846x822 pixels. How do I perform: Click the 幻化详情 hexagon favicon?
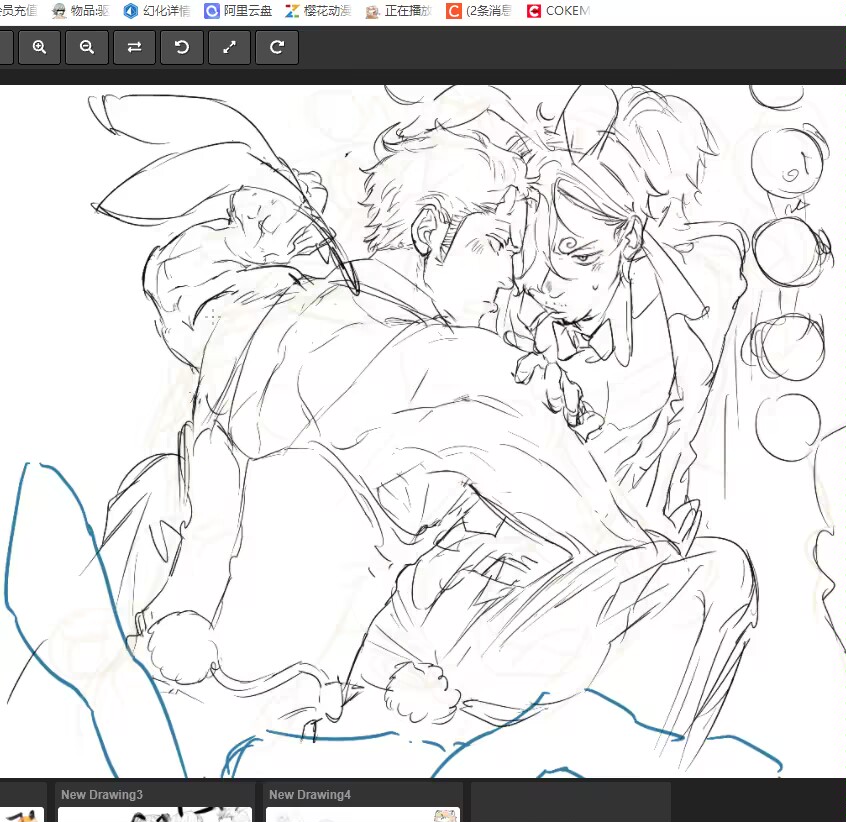pos(131,11)
